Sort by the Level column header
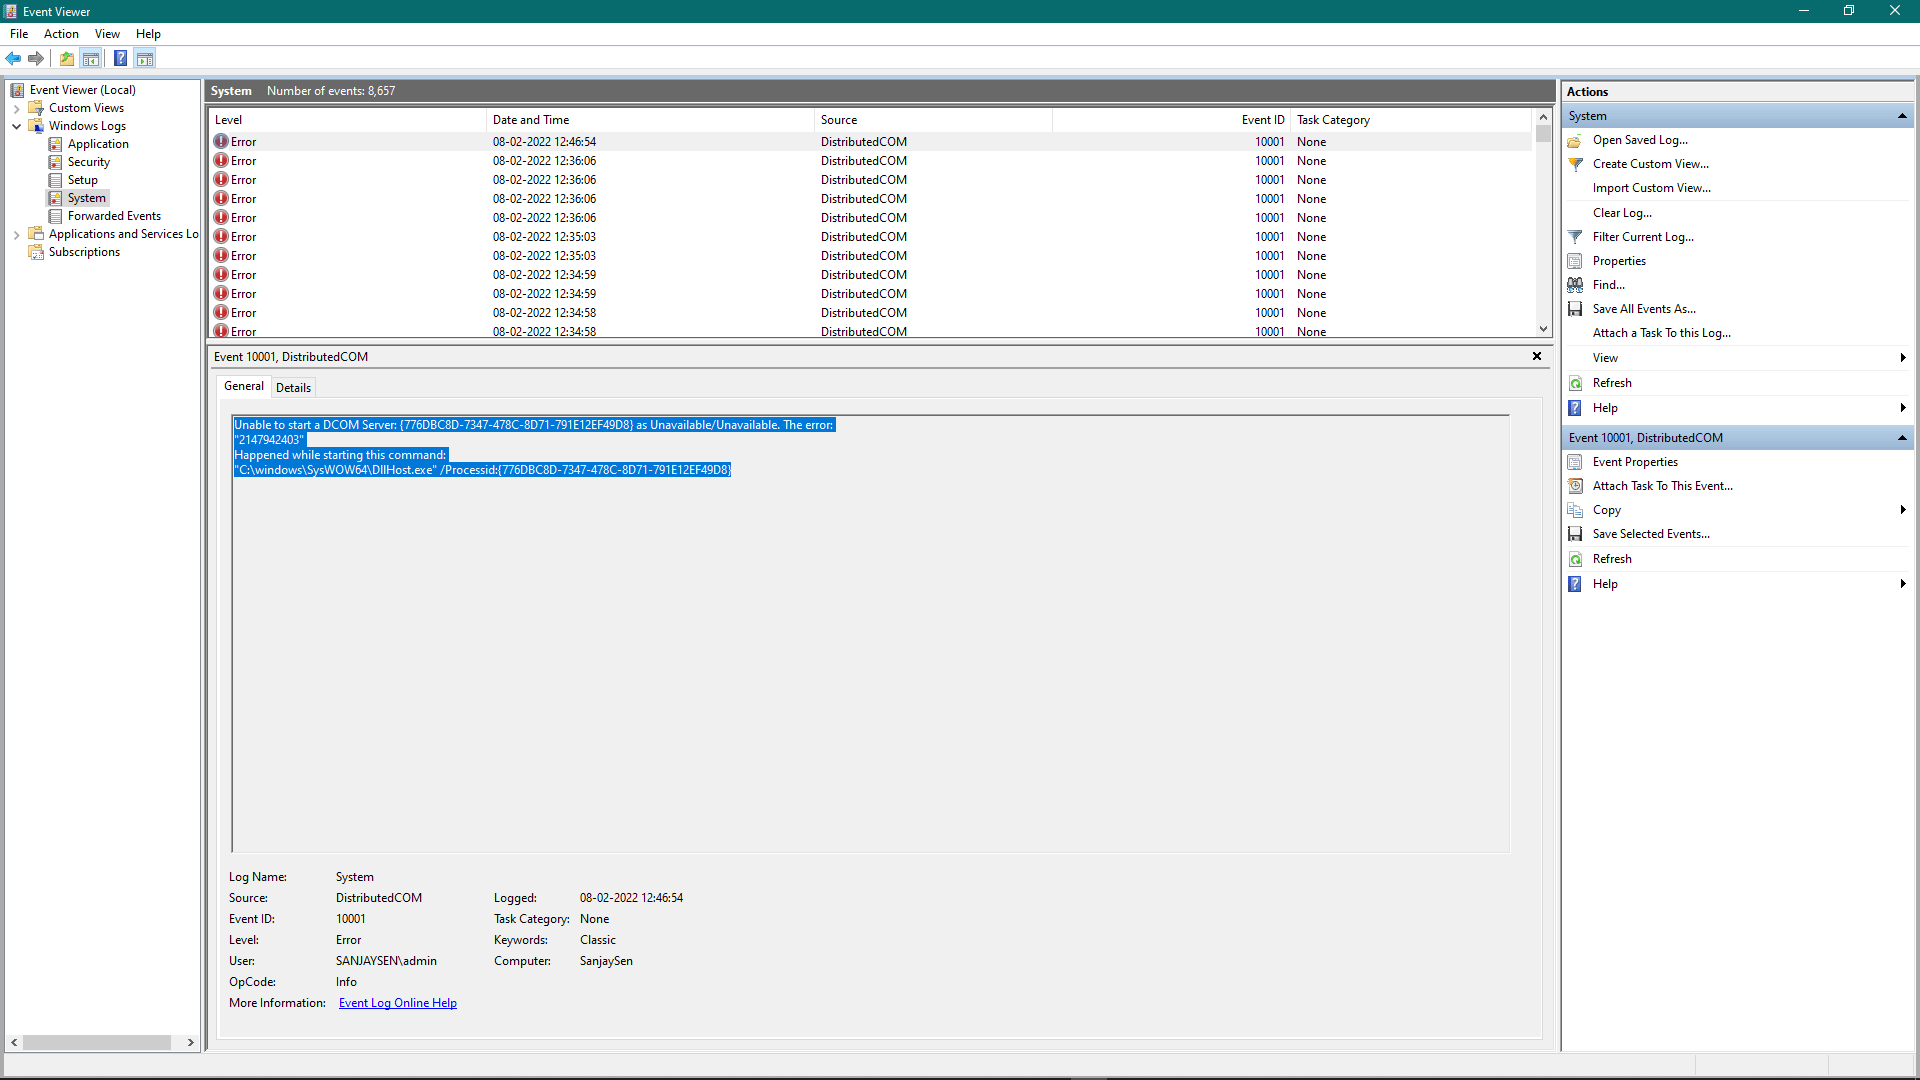Viewport: 1920px width, 1080px height. point(347,120)
